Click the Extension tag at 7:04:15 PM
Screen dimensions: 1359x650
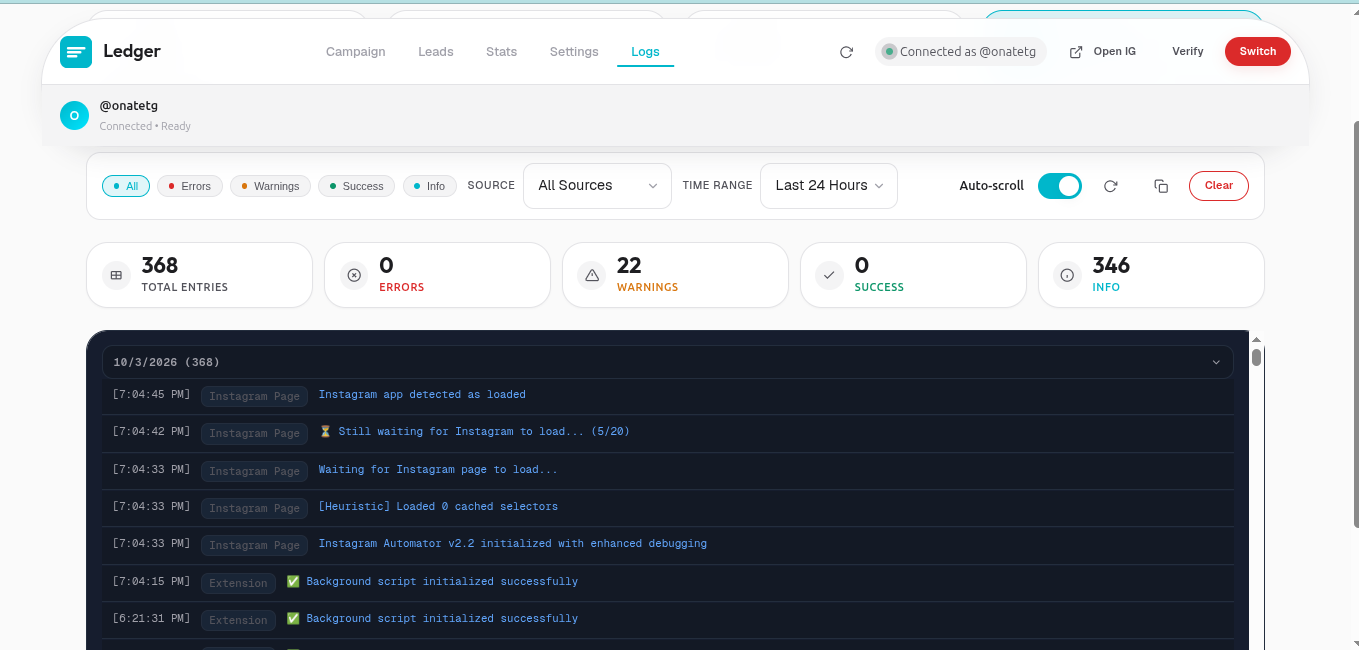(238, 584)
